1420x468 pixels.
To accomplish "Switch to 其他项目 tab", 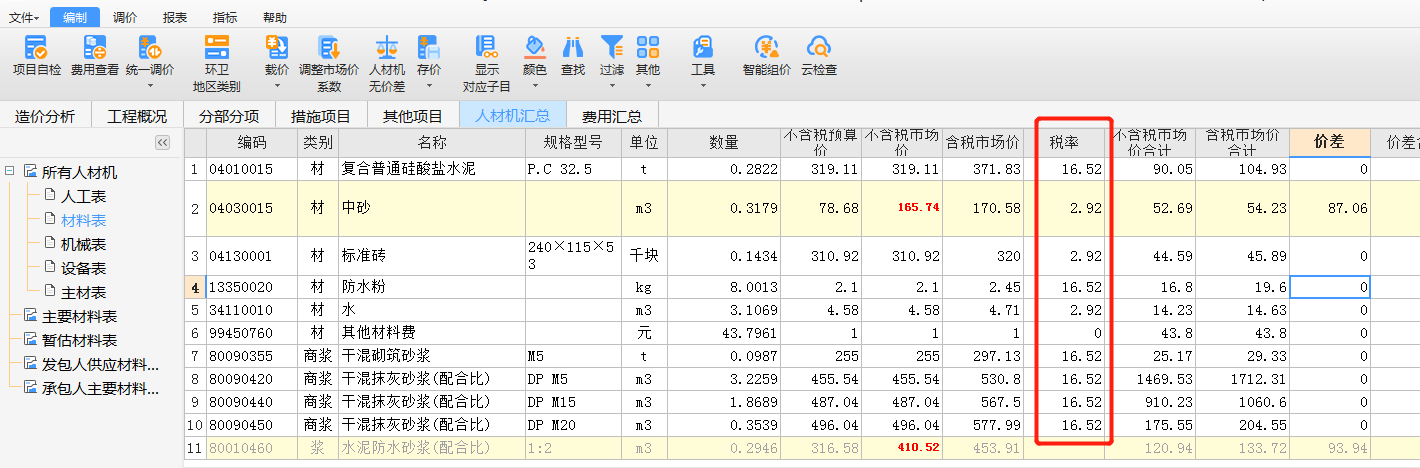I will click(413, 116).
